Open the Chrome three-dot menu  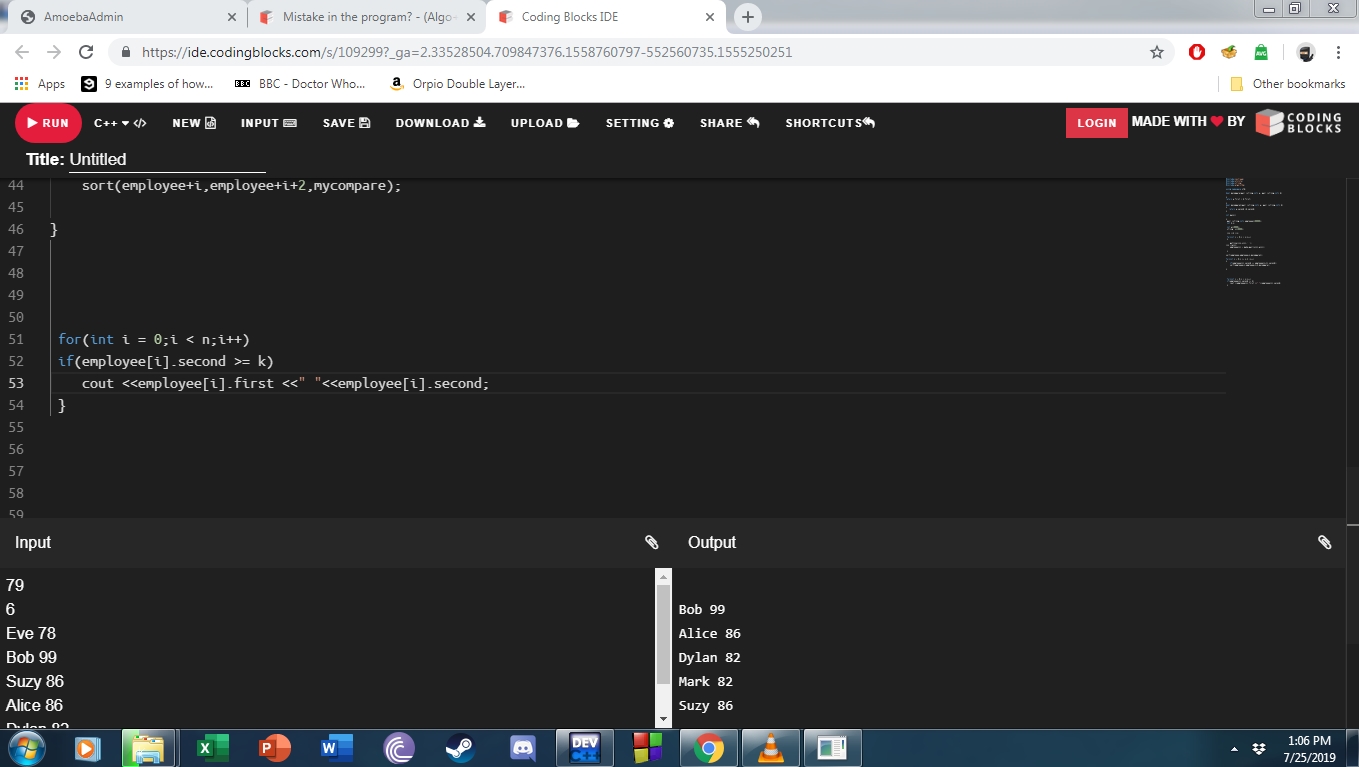1338,52
